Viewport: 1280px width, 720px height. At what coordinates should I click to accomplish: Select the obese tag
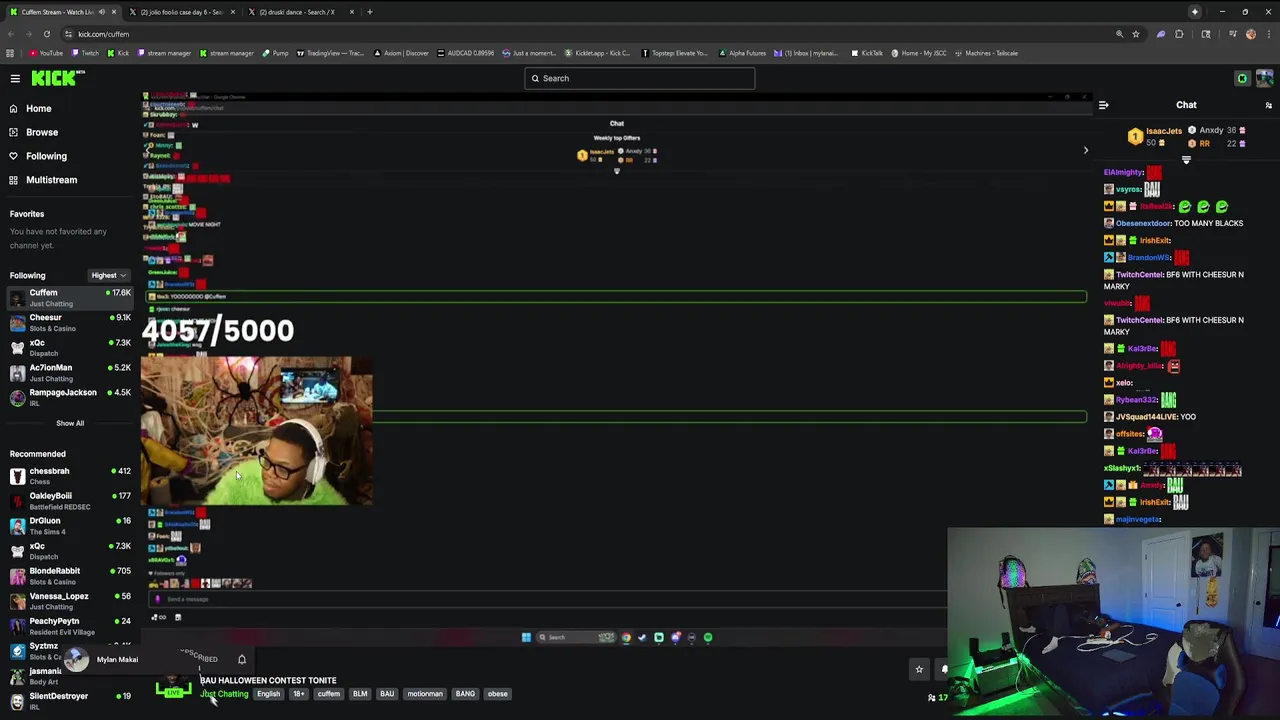[x=497, y=694]
